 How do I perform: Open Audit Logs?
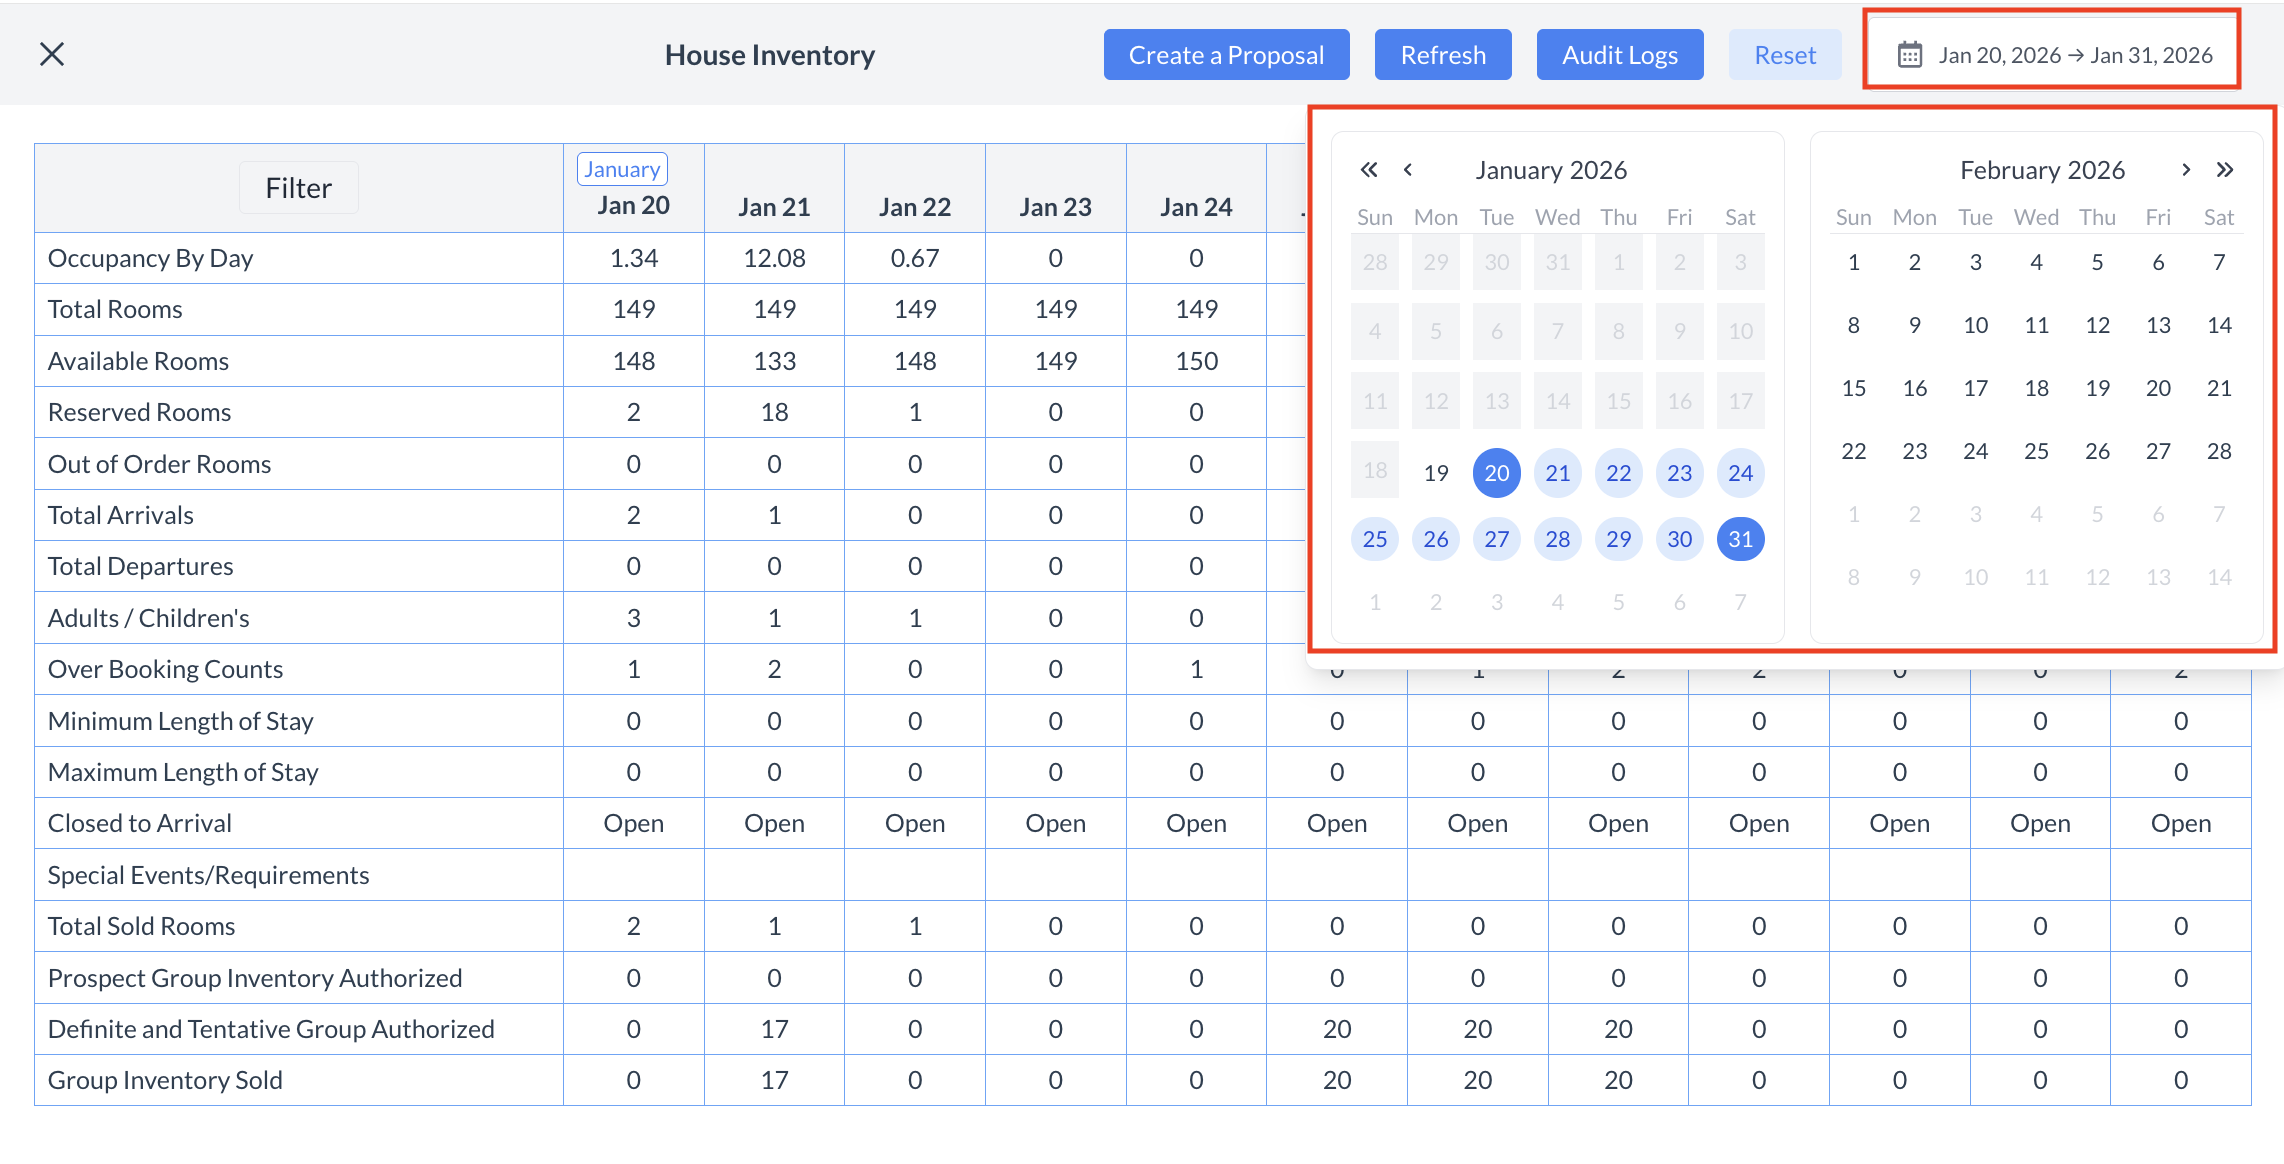click(x=1620, y=54)
